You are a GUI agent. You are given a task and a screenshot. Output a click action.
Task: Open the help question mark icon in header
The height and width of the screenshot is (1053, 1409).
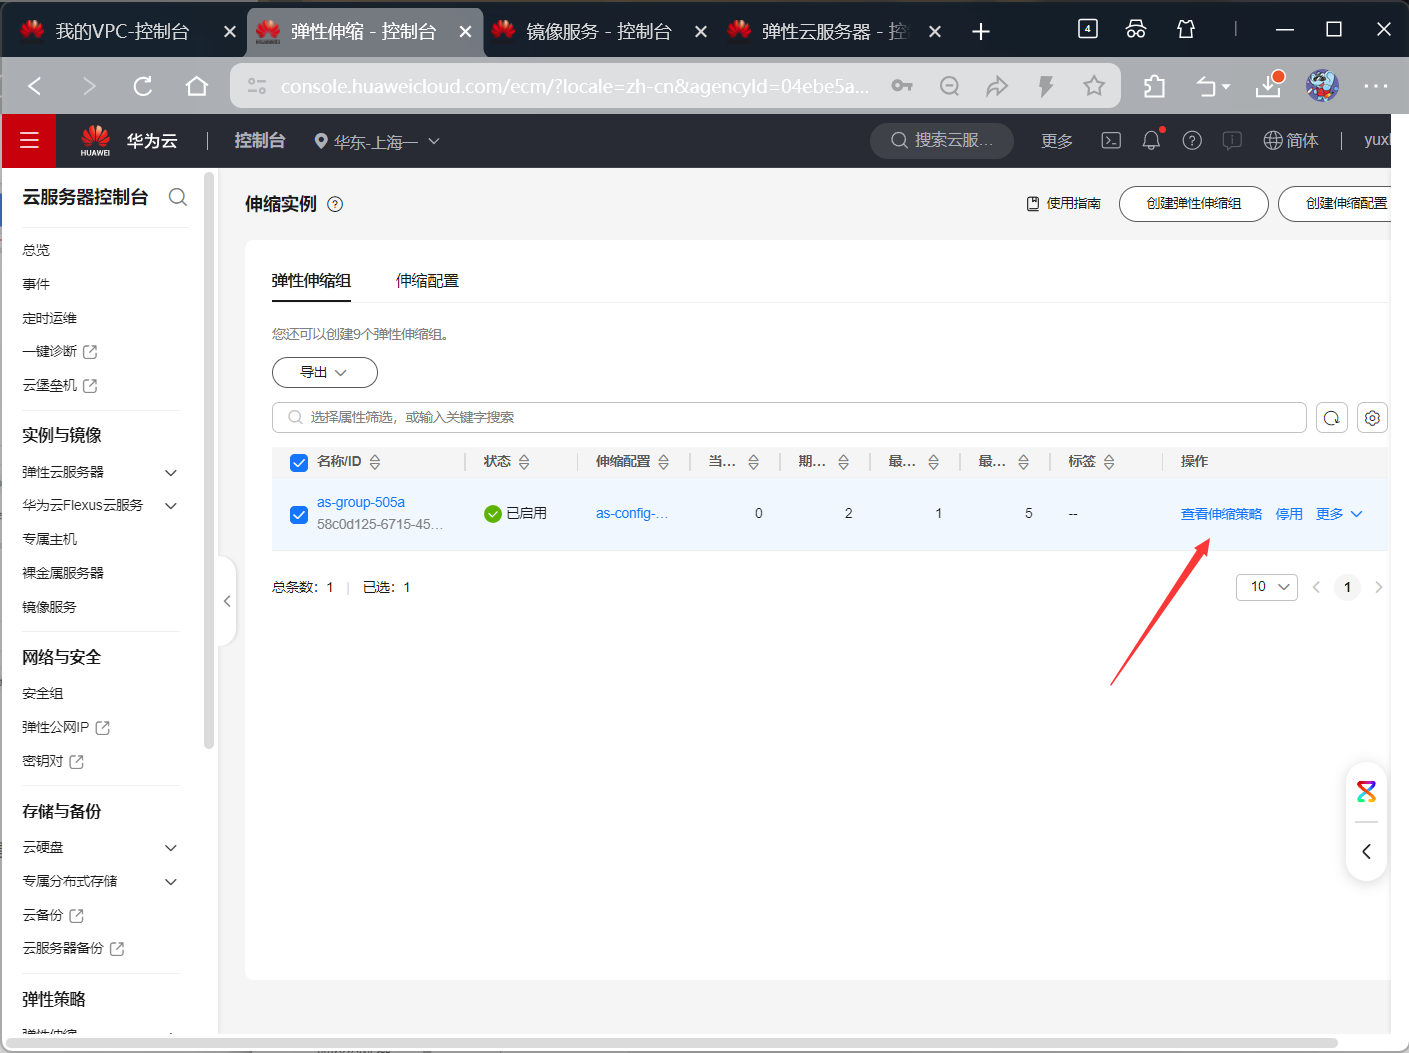tap(1192, 140)
